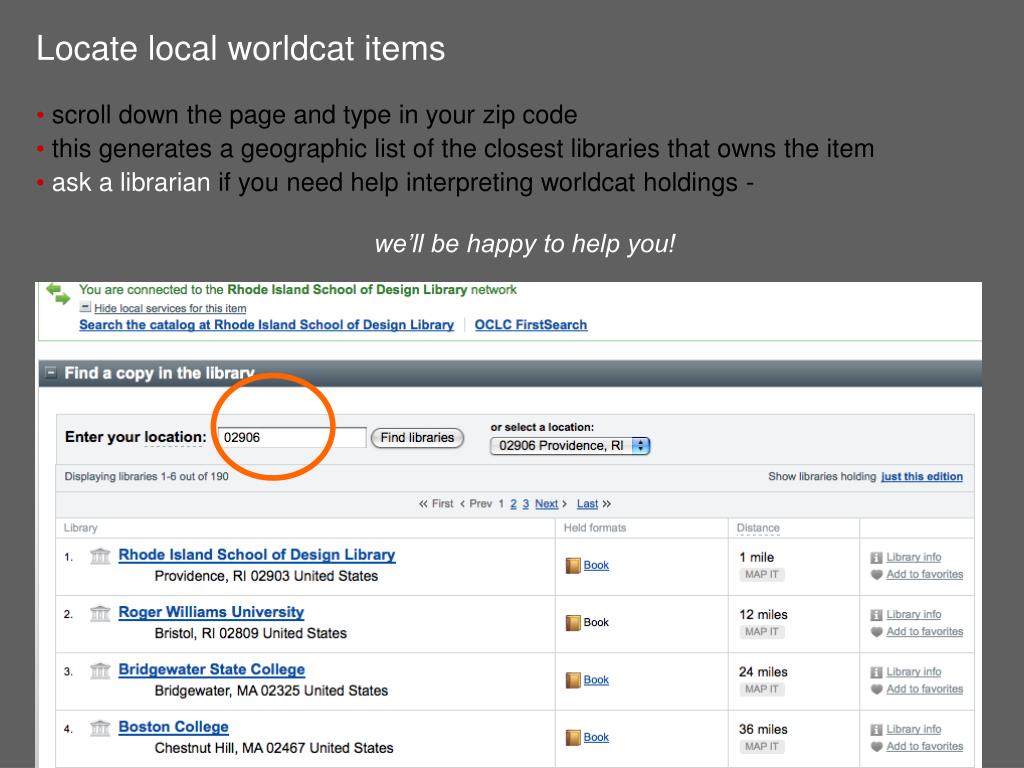1024x768 pixels.
Task: Open Library info link for RISD Library
Action: click(914, 557)
